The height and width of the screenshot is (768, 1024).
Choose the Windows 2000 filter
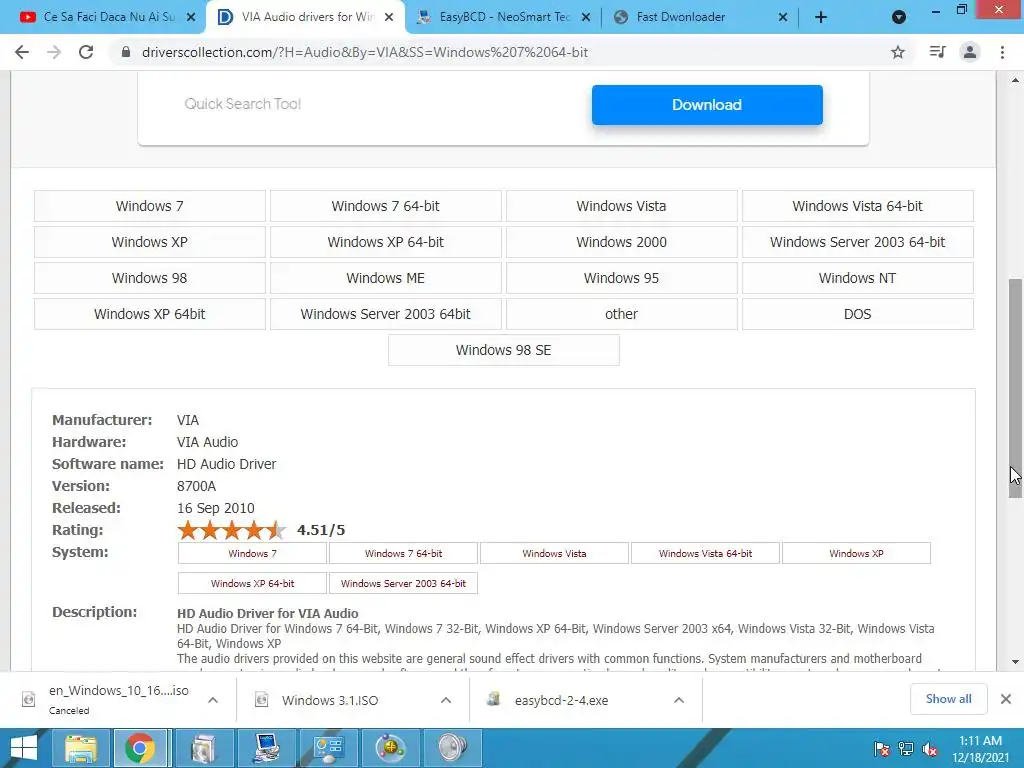pyautogui.click(x=621, y=242)
